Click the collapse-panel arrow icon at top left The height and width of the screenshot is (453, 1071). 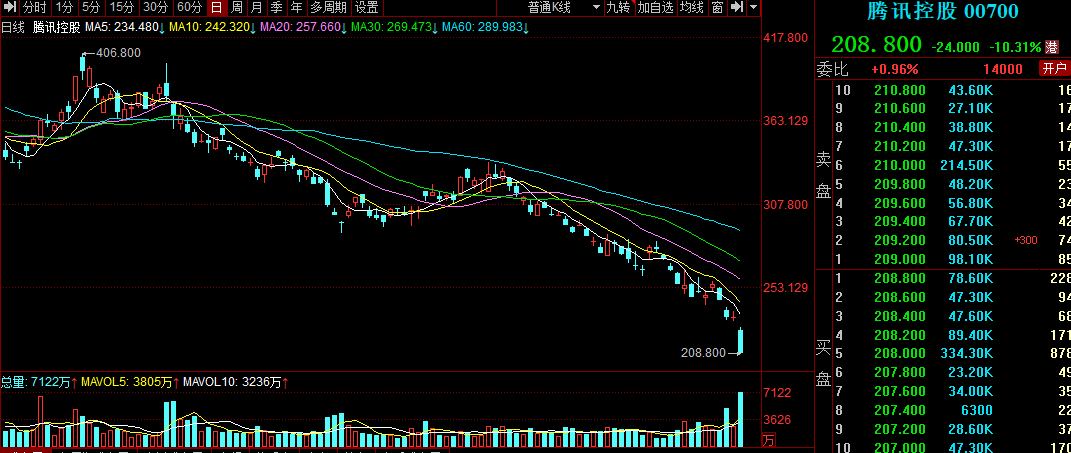pos(10,8)
